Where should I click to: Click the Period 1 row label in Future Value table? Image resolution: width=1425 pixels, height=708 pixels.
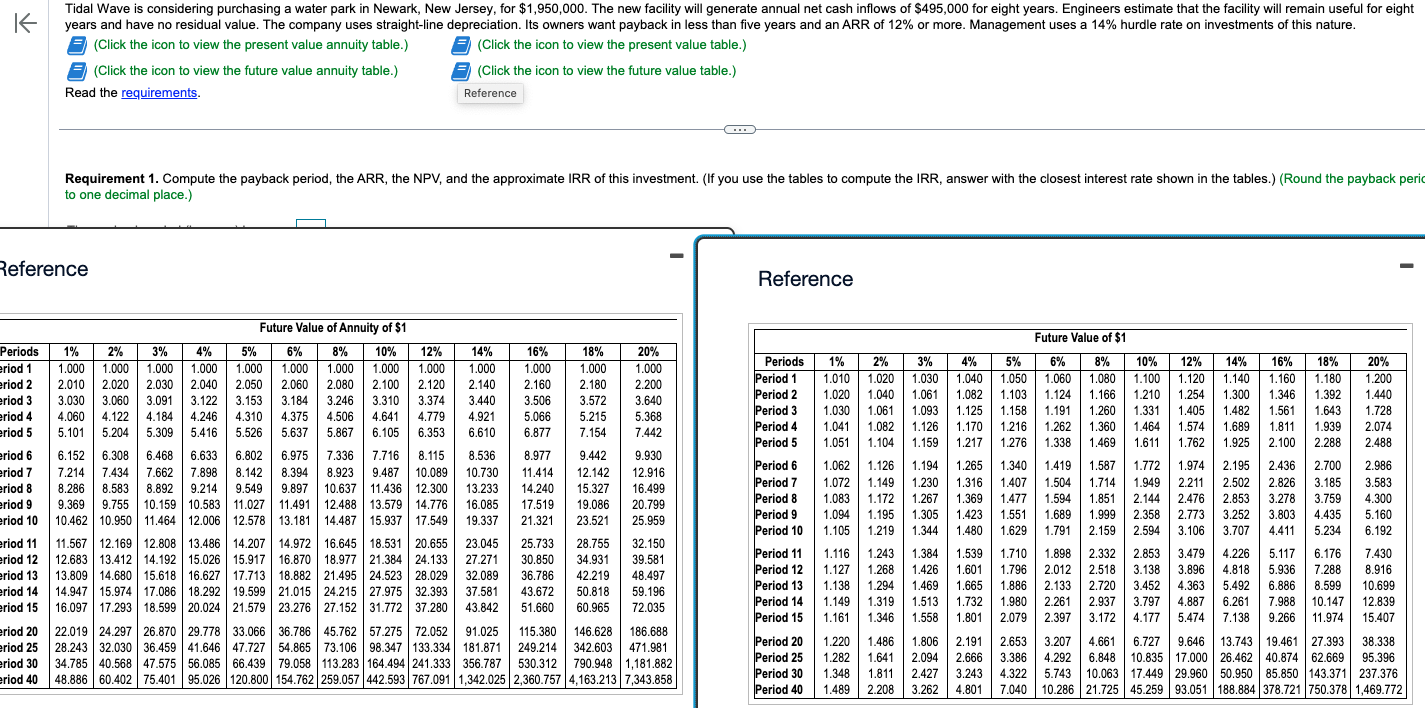tap(776, 376)
